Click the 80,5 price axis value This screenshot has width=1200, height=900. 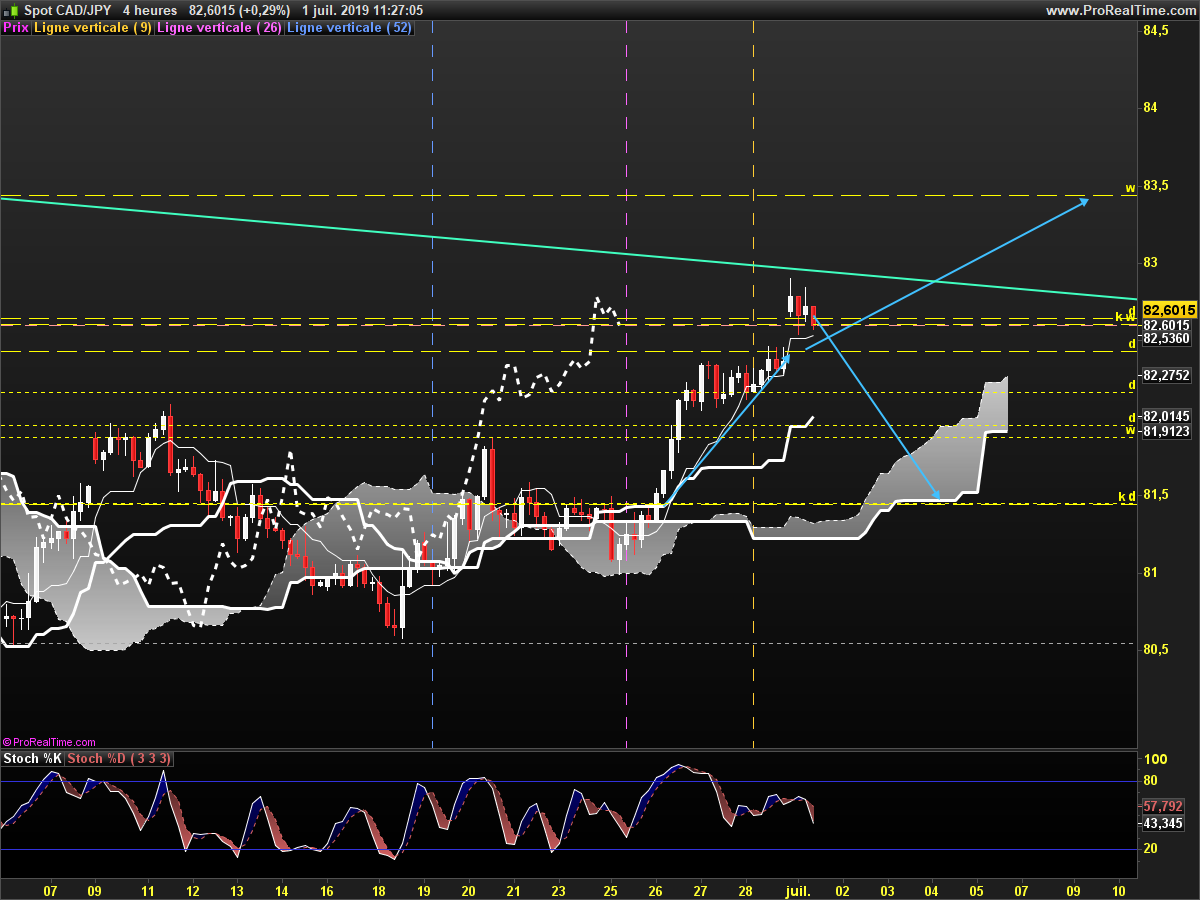coord(1154,650)
